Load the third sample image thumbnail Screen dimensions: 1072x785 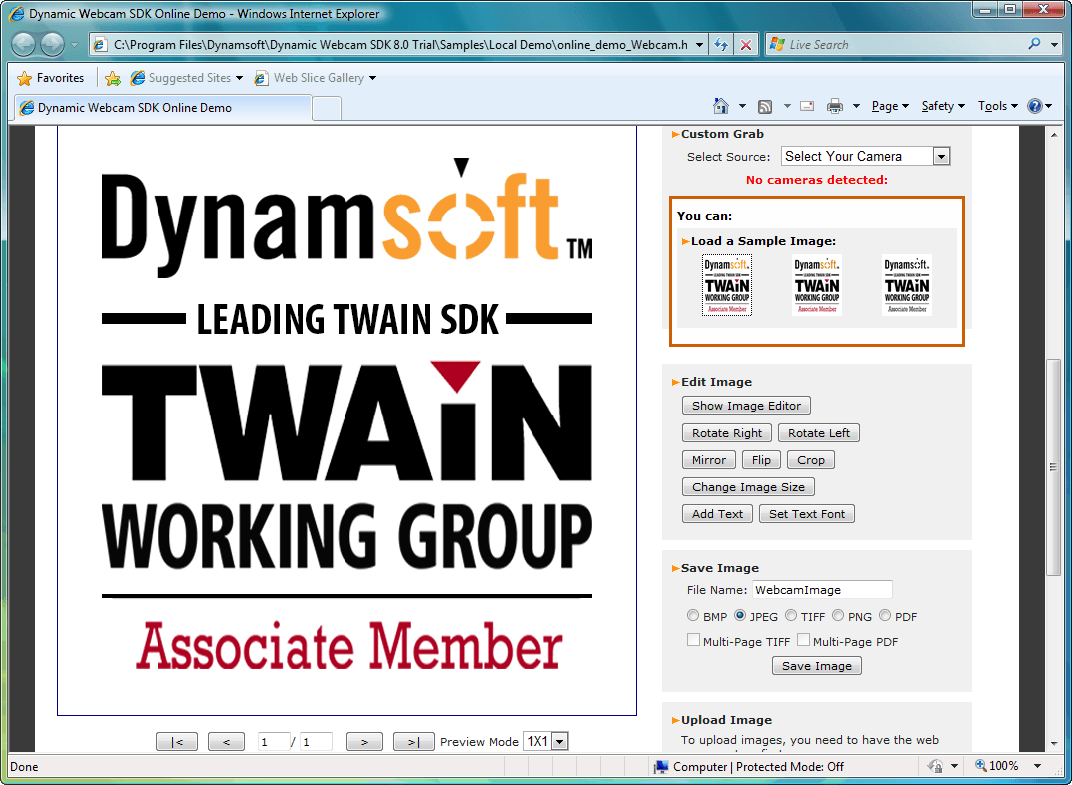tap(907, 284)
